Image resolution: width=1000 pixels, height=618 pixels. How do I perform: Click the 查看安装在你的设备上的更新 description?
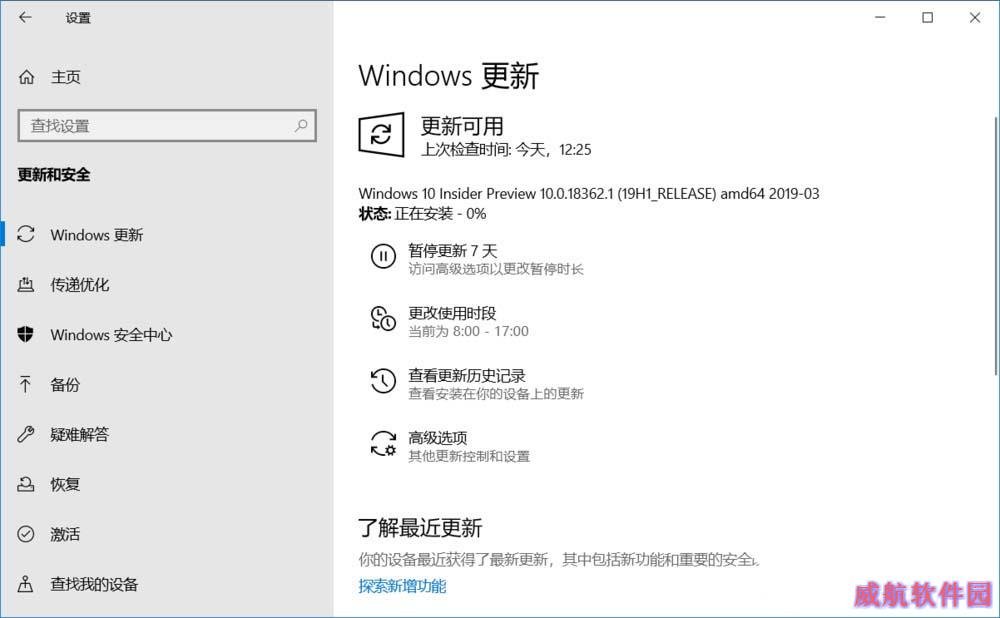pyautogui.click(x=496, y=394)
